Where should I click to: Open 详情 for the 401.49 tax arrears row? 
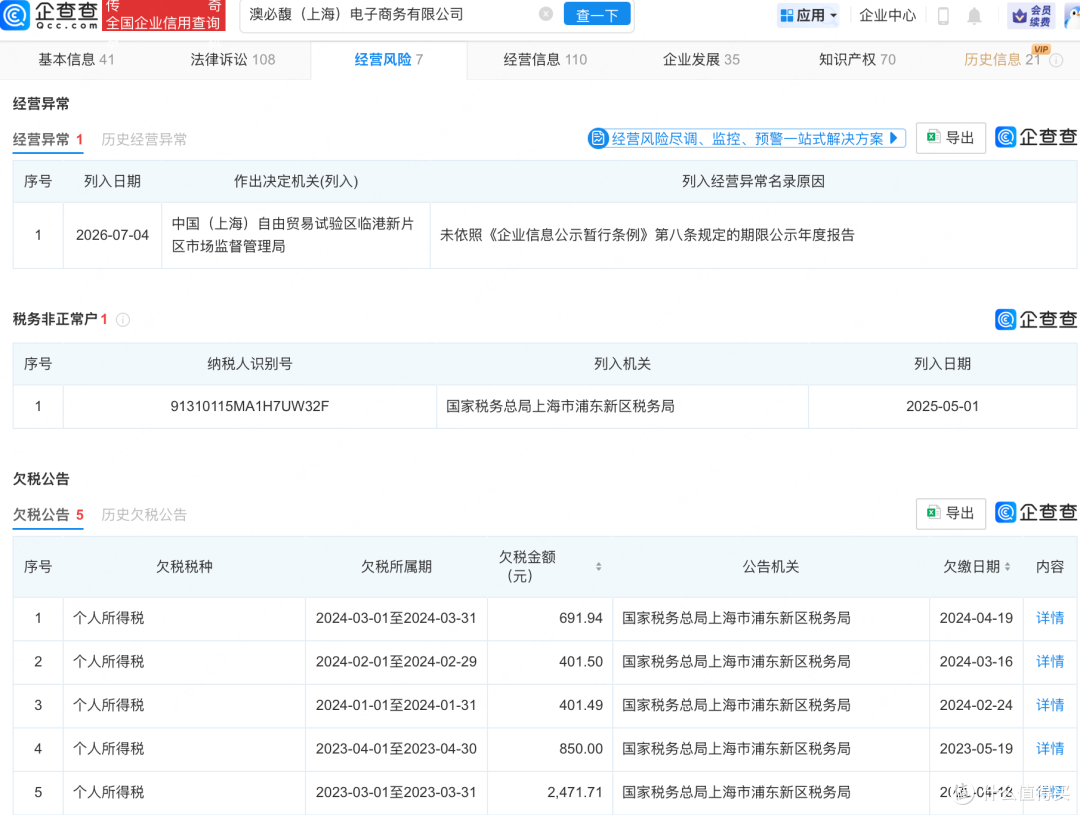click(x=1050, y=705)
